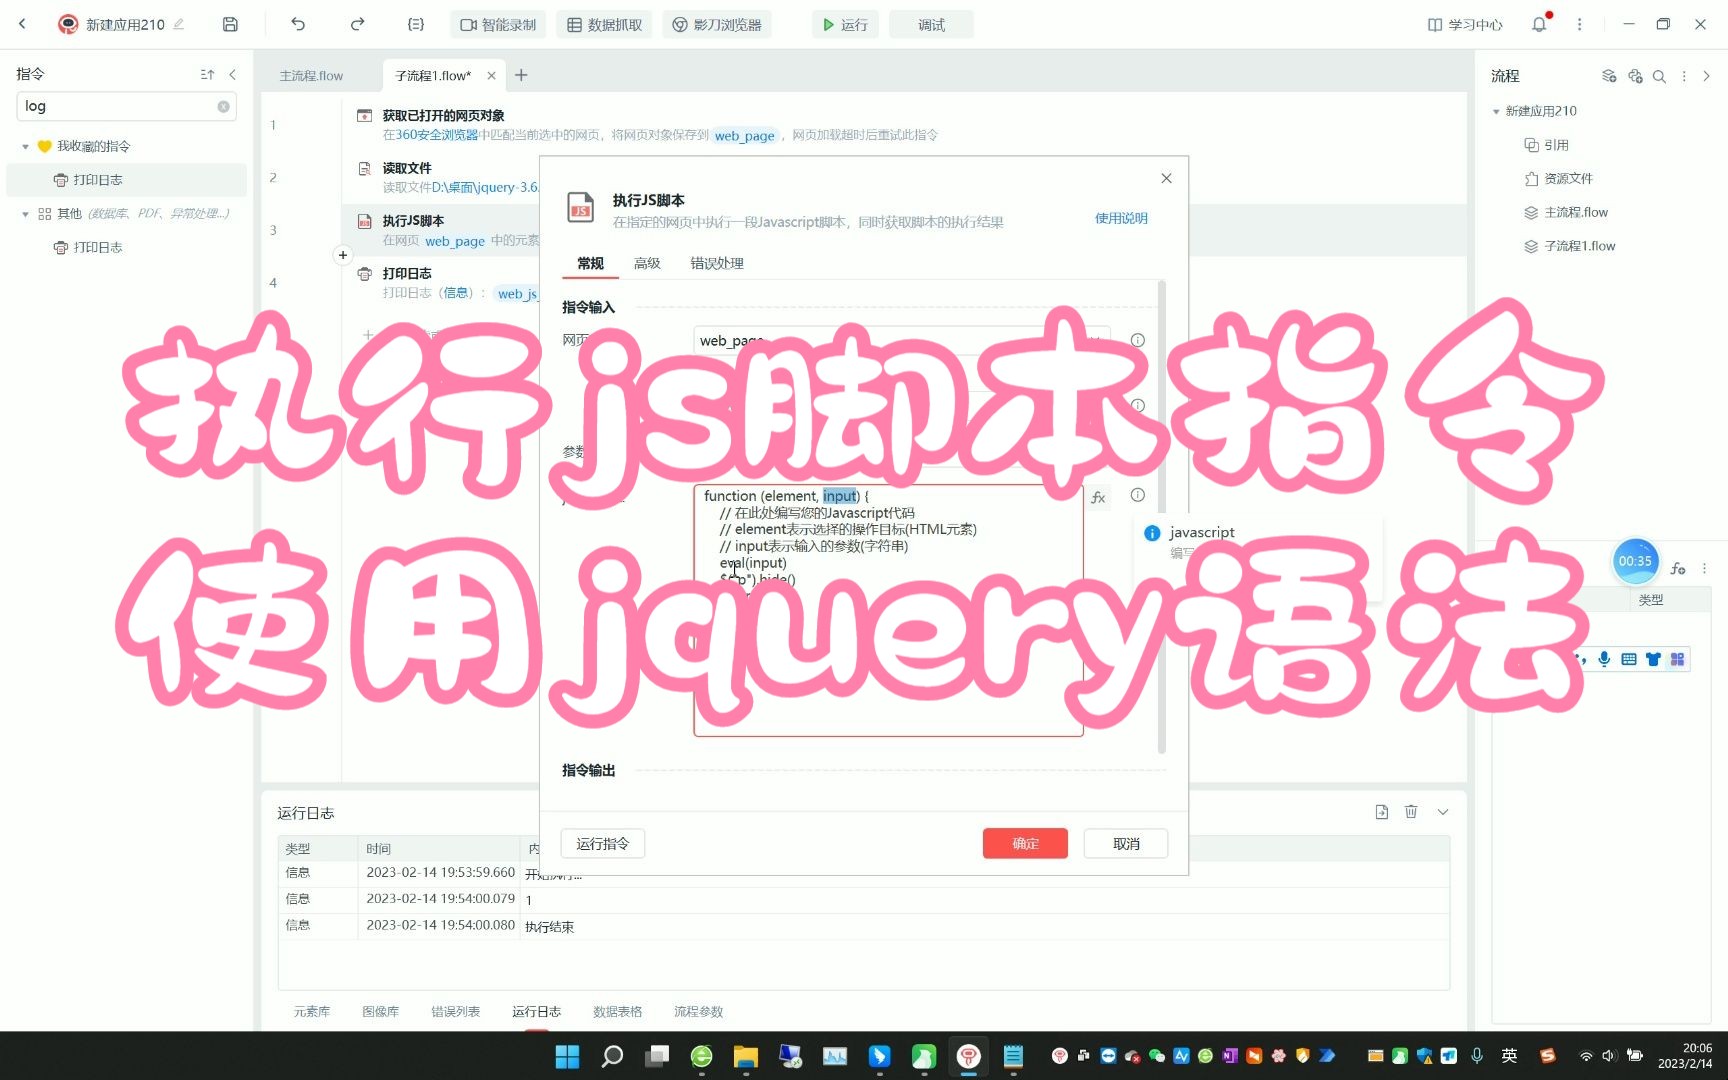This screenshot has height=1080, width=1728.
Task: Click the export log icon in 运行日志
Action: point(1381,812)
